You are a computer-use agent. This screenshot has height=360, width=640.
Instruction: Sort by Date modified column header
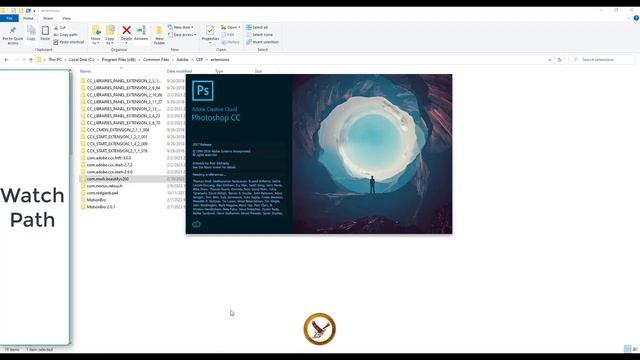[x=179, y=71]
